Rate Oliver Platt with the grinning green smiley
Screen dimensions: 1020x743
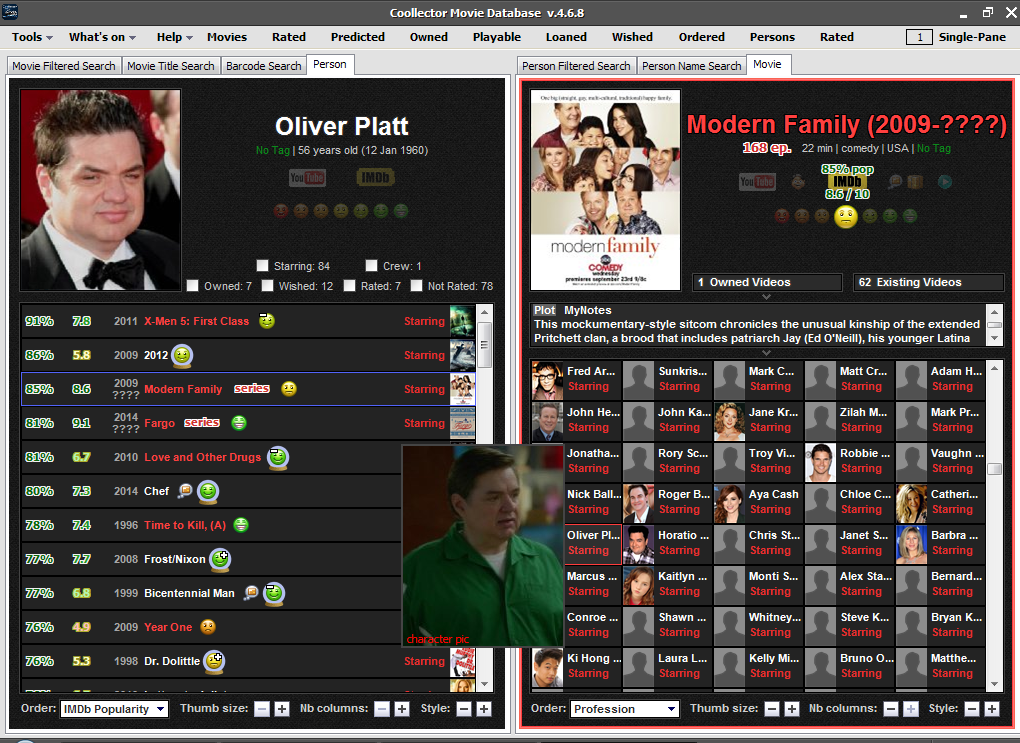pyautogui.click(x=401, y=211)
